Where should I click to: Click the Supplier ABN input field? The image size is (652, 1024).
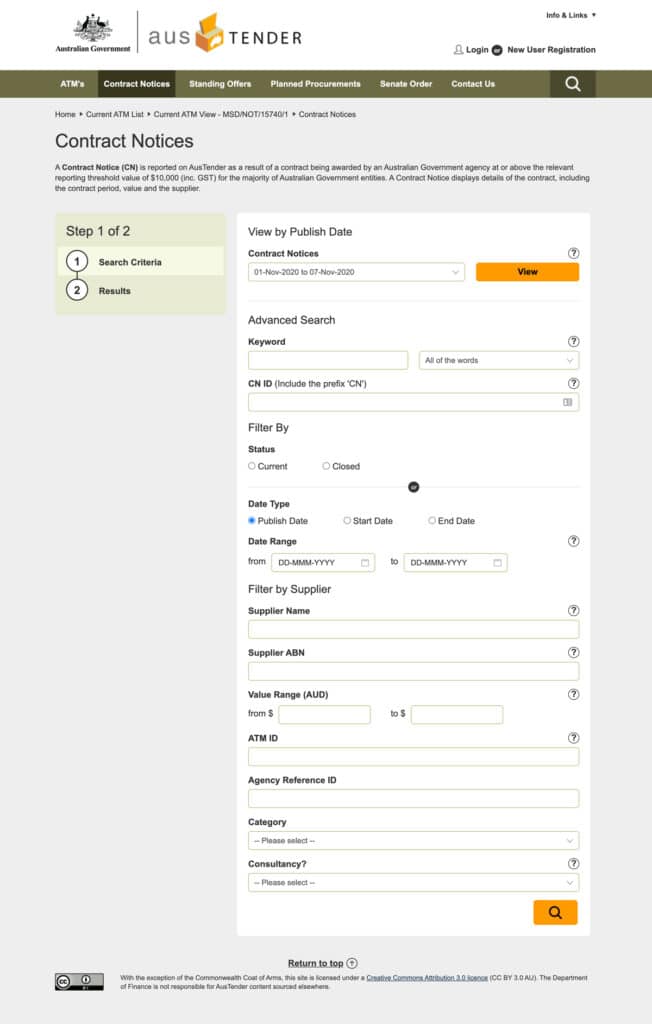tap(413, 671)
